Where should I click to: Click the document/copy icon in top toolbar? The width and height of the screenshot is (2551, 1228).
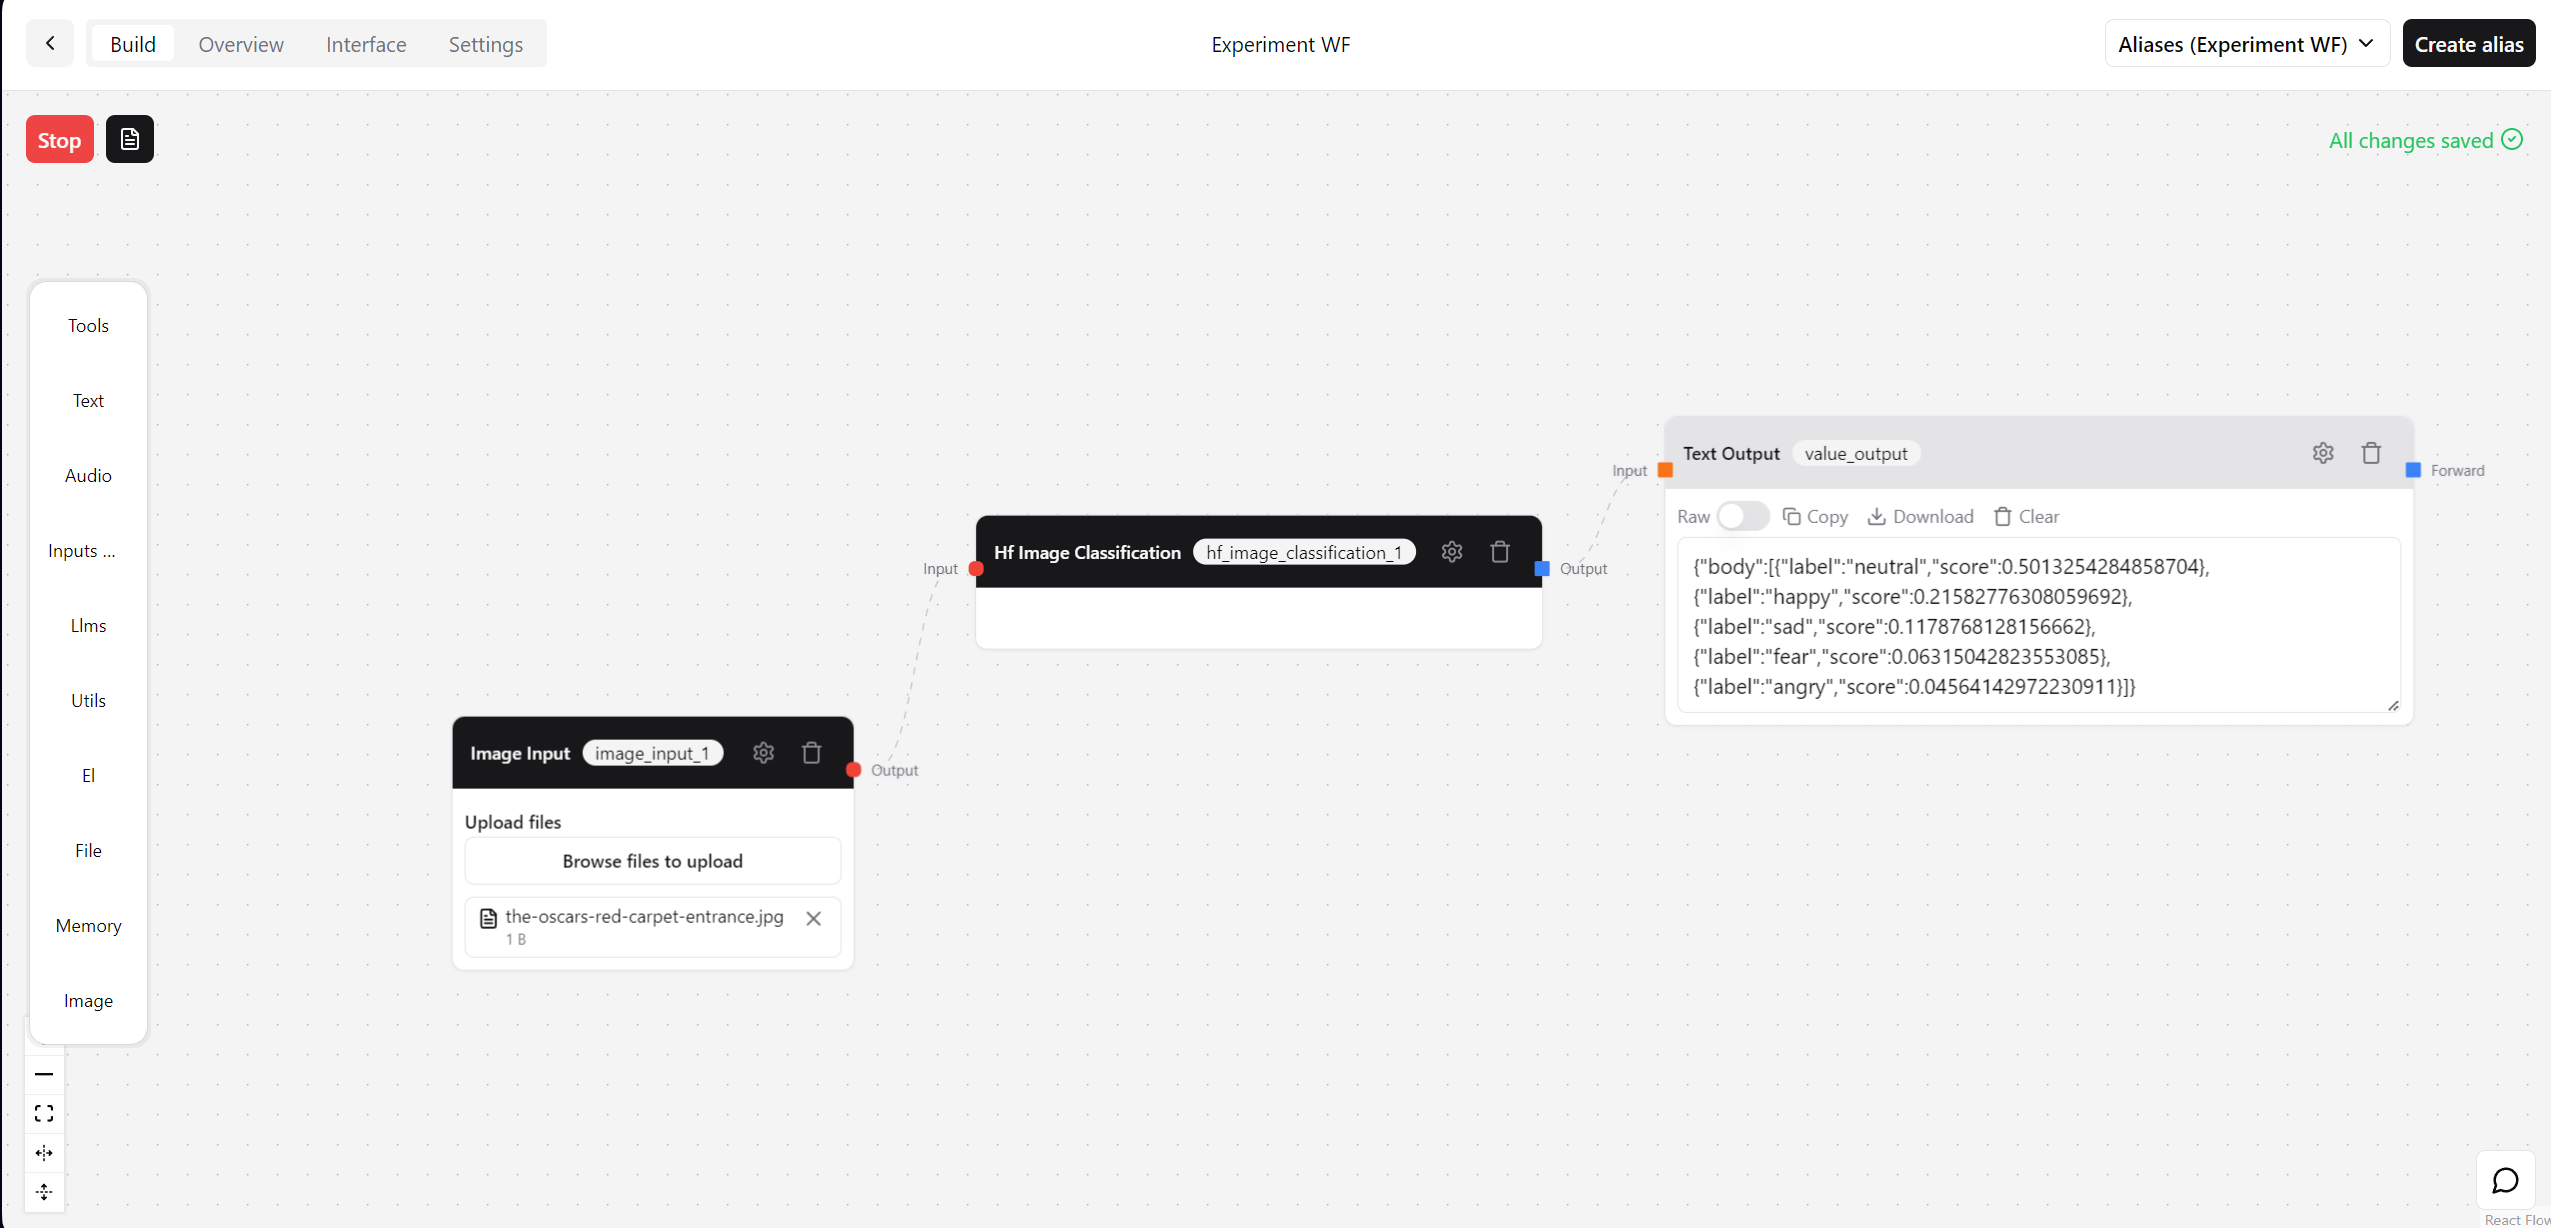[130, 138]
